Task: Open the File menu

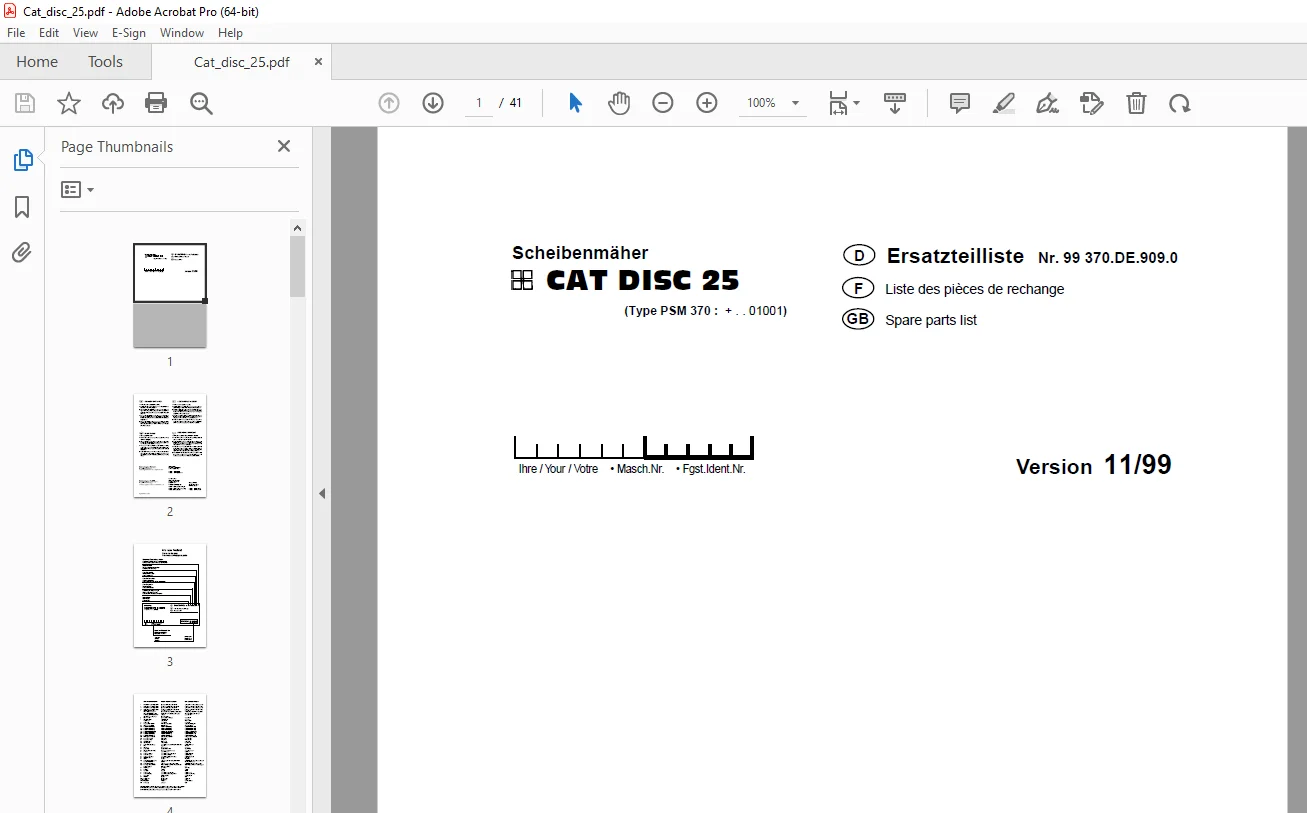Action: tap(16, 33)
